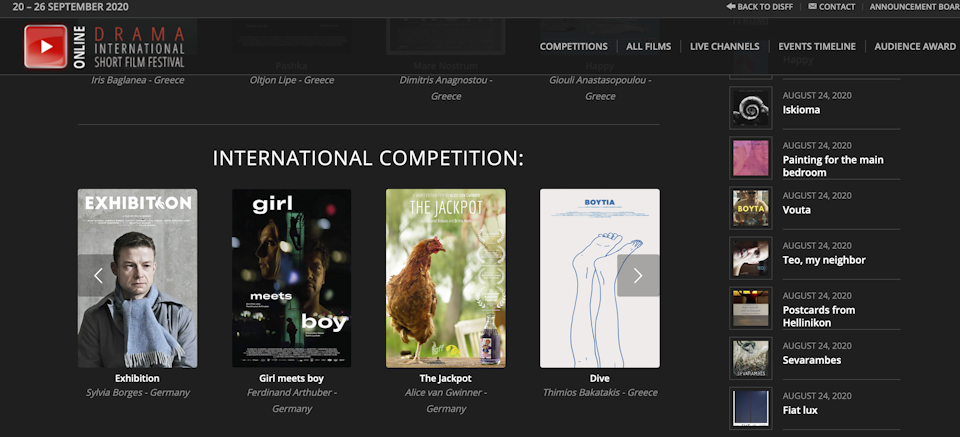Click Thimios Bakatakis - Greece credit
This screenshot has width=960, height=437.
pos(600,393)
